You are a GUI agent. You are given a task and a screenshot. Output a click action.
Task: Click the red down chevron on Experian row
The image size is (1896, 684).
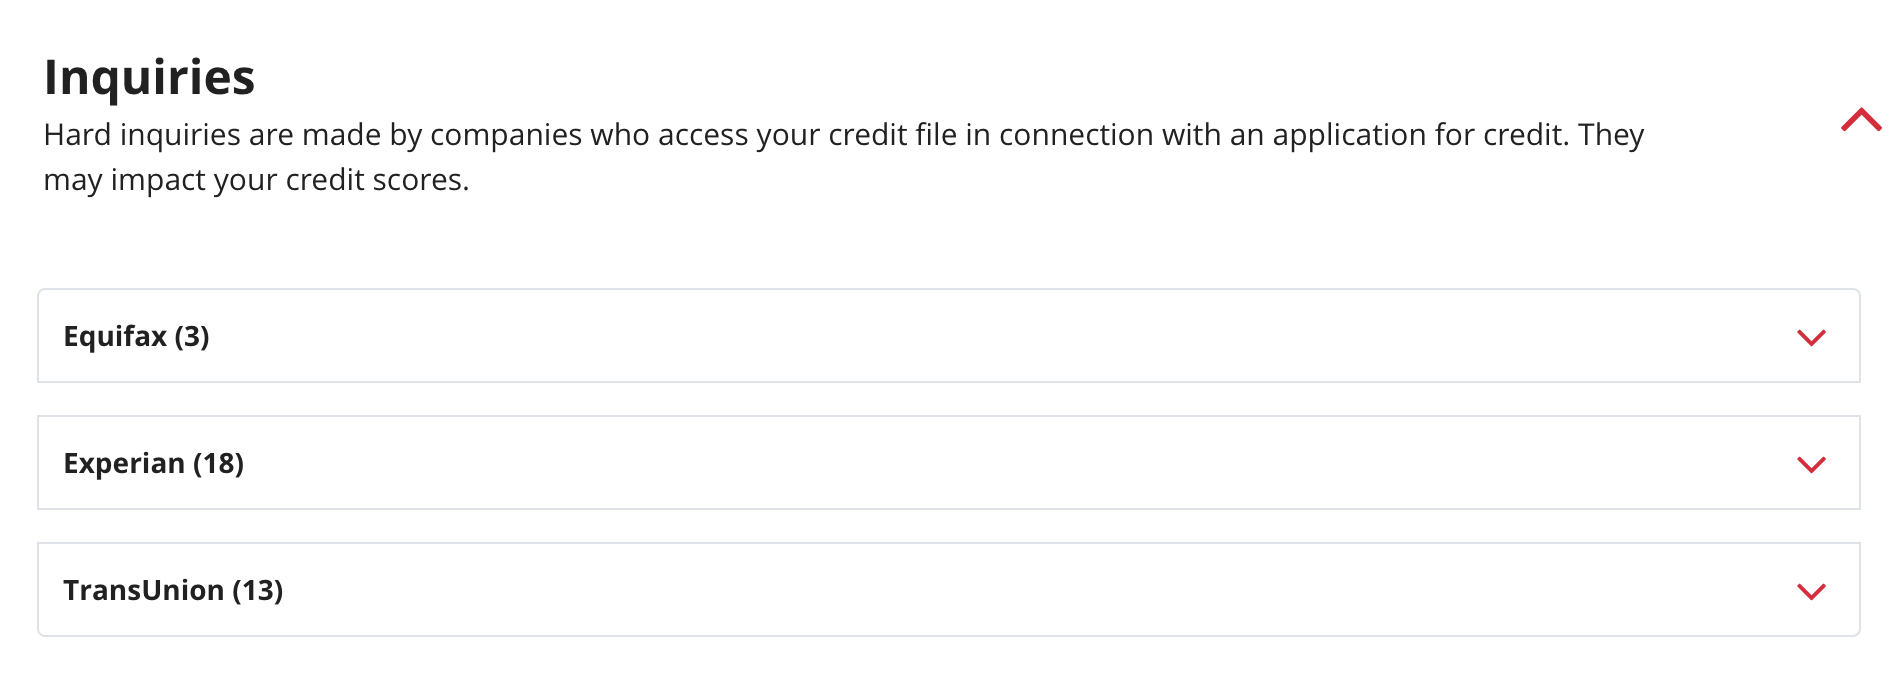pos(1811,464)
